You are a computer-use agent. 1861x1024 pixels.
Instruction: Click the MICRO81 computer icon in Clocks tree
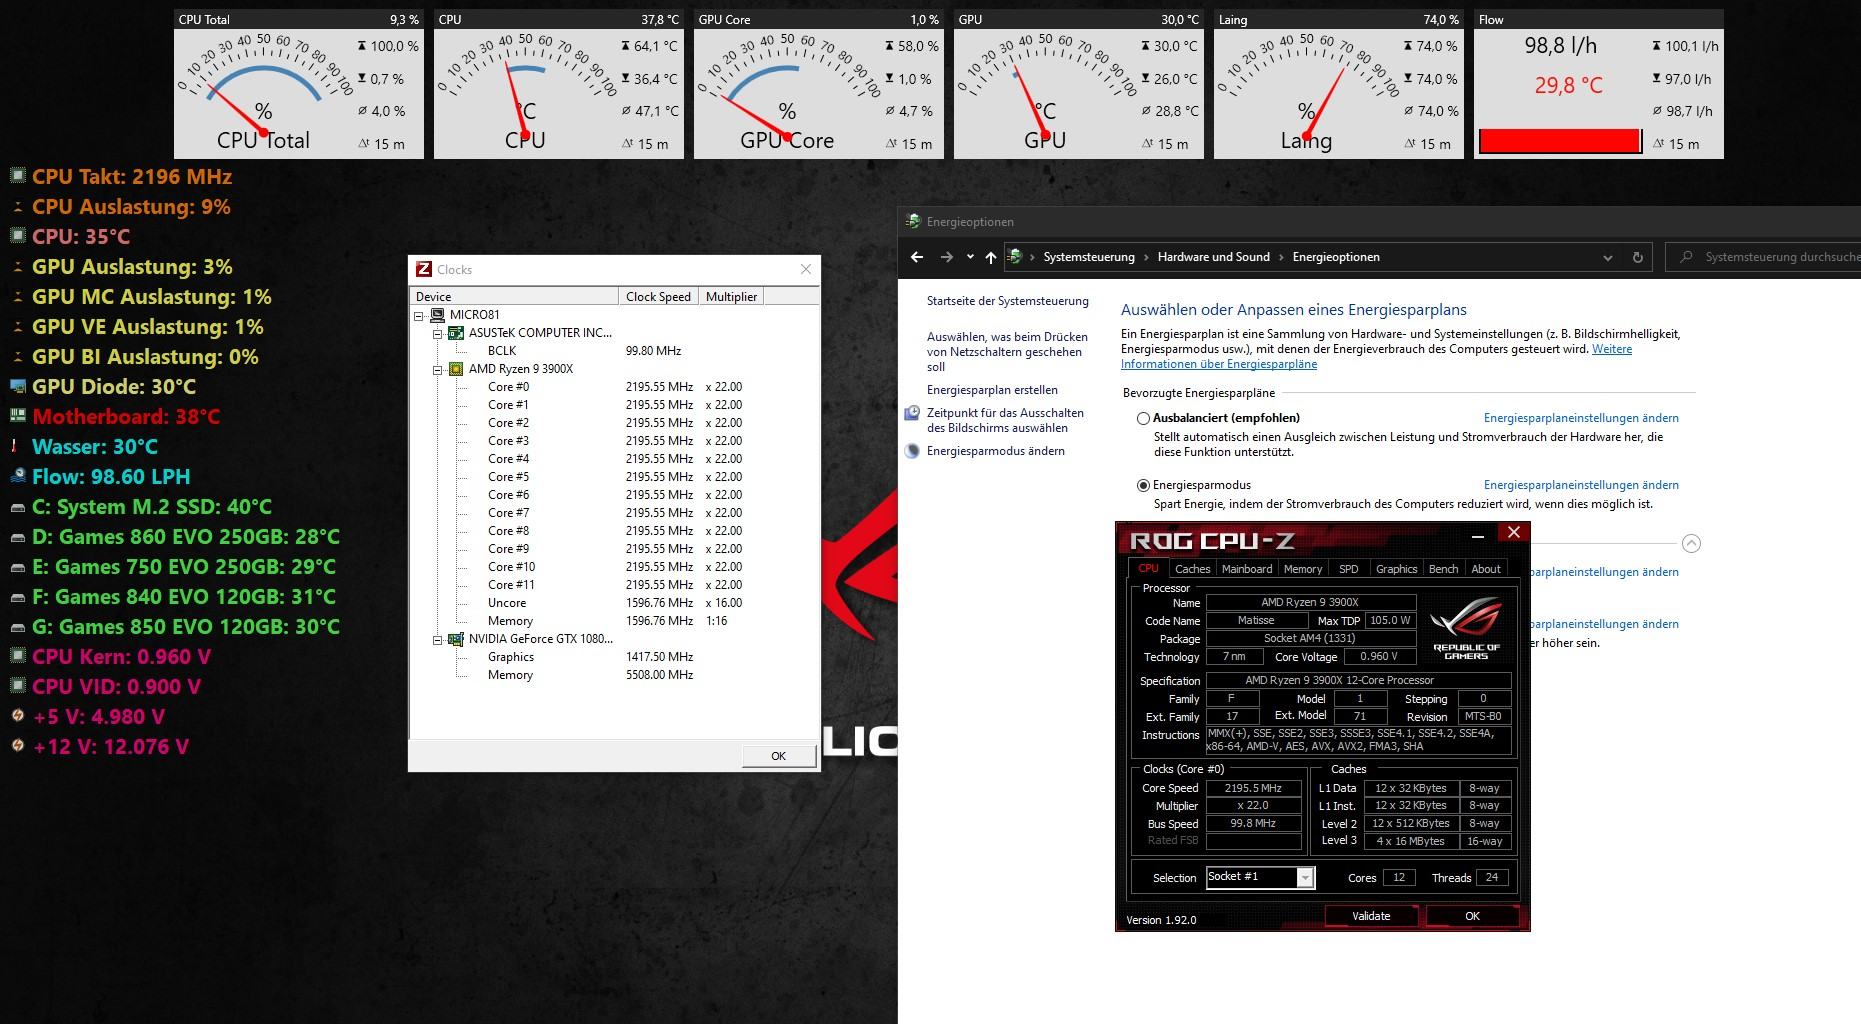(438, 315)
